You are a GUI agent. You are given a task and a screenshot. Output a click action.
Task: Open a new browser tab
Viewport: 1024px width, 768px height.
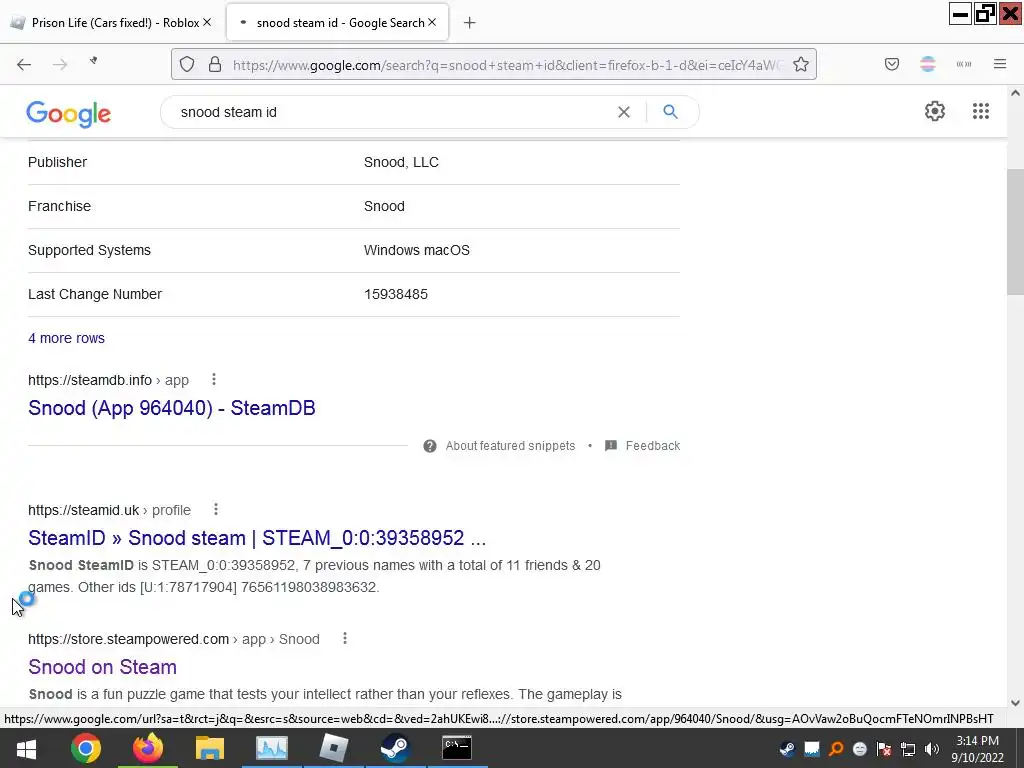coord(470,23)
